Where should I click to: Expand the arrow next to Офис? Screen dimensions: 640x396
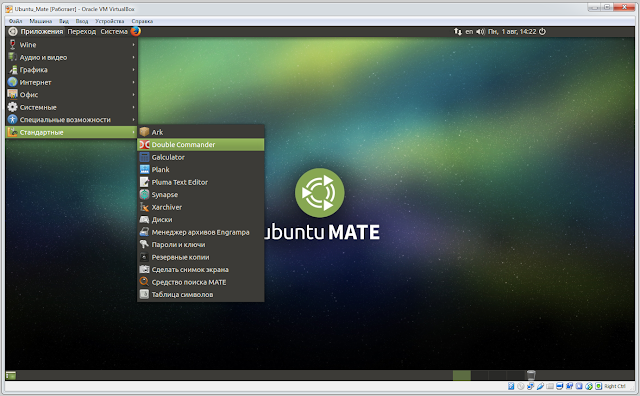133,95
